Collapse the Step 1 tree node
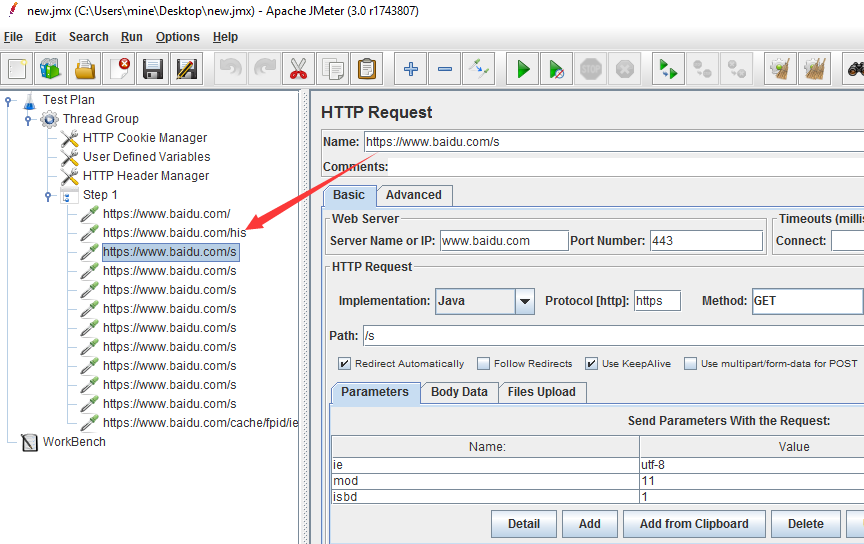Viewport: 864px width, 544px height. click(x=48, y=195)
